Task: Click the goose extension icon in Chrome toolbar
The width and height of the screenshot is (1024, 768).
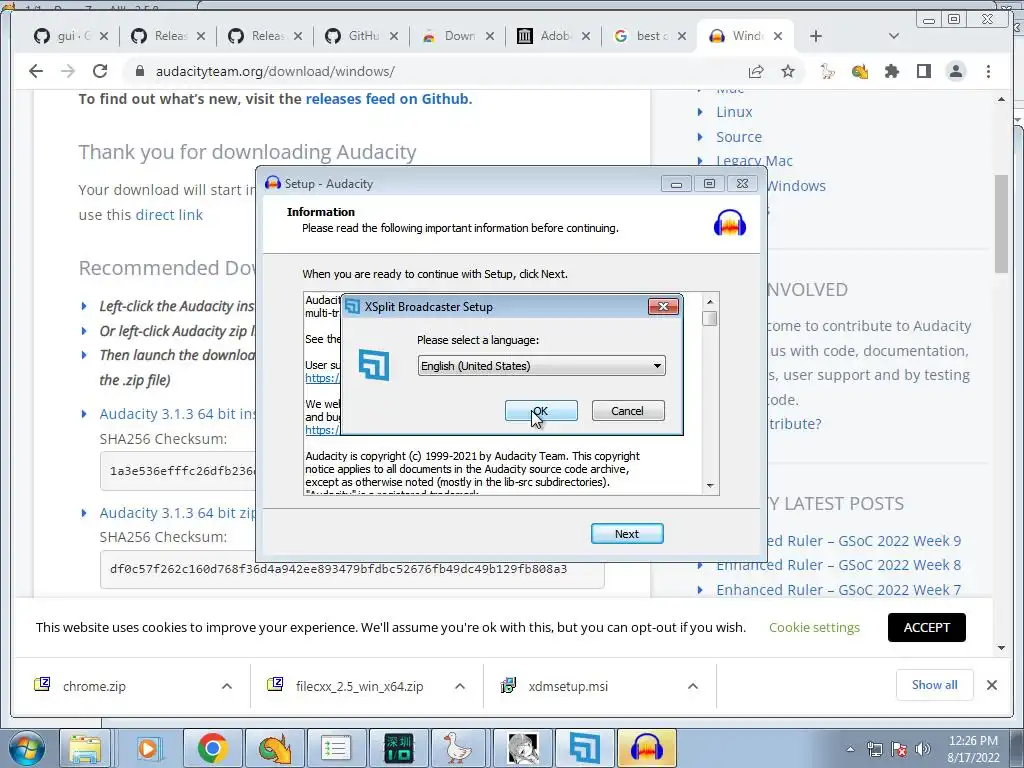Action: [x=827, y=71]
